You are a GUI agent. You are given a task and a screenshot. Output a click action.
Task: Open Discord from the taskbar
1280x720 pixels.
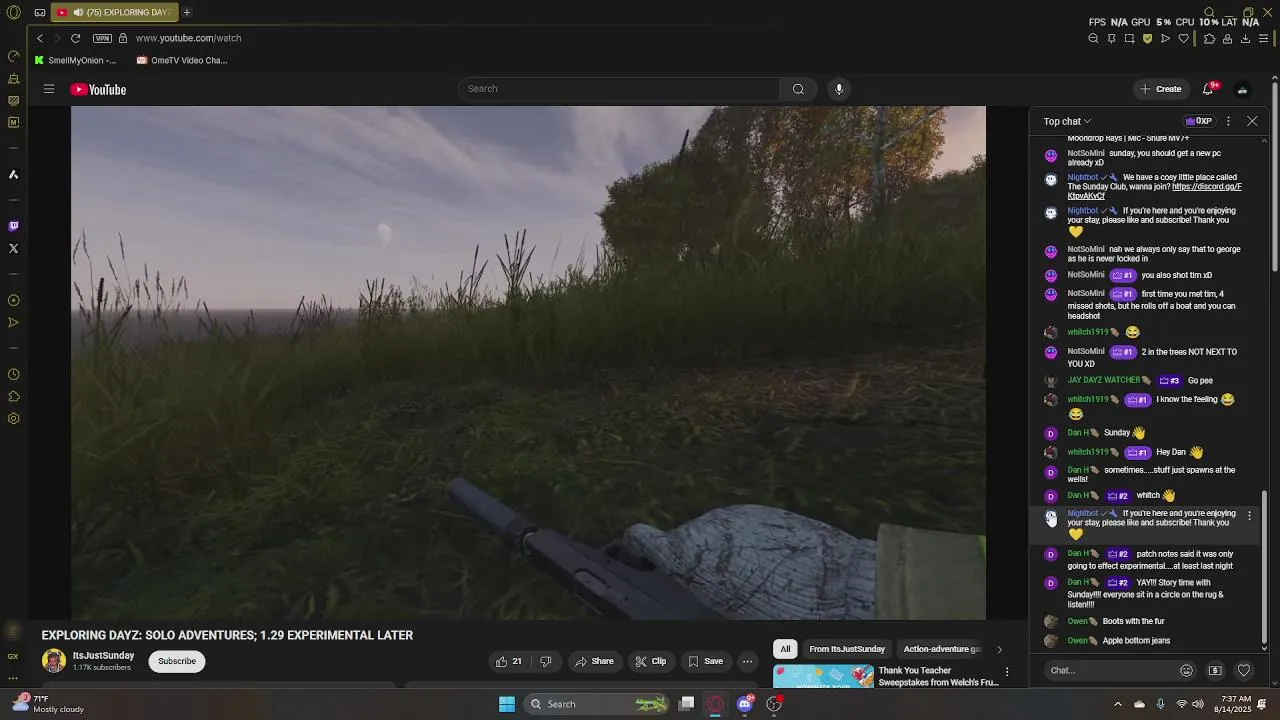coord(745,704)
